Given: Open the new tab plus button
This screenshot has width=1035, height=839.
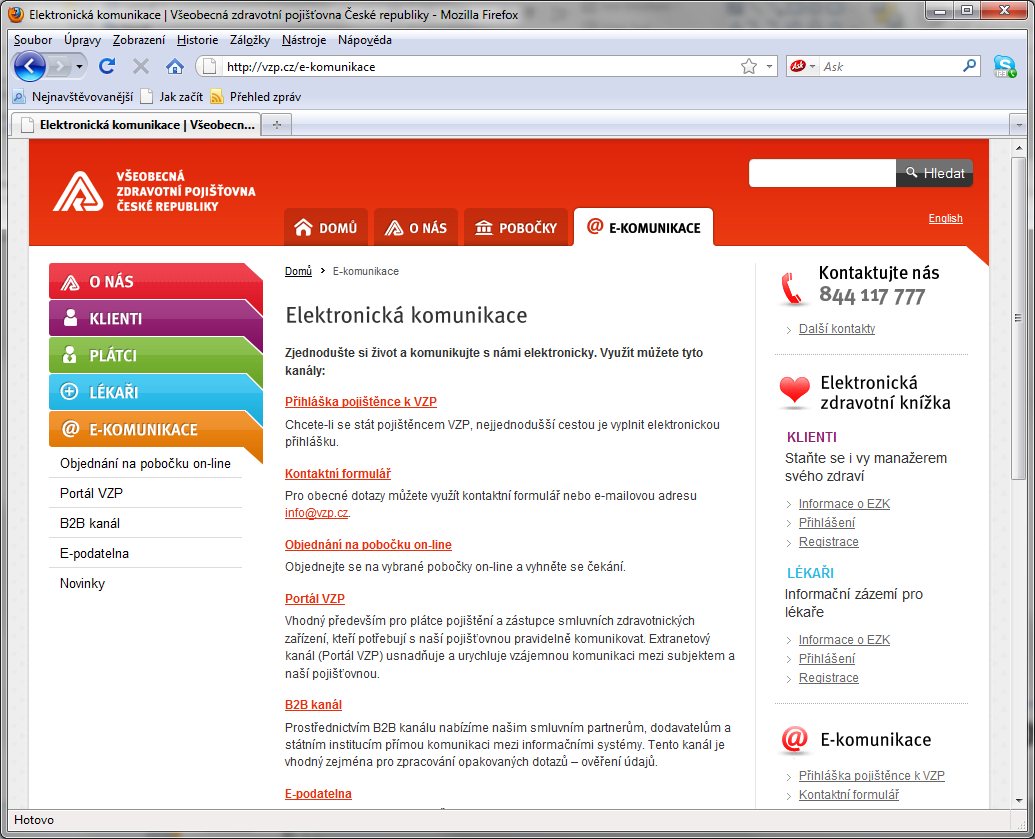Looking at the screenshot, I should (277, 124).
